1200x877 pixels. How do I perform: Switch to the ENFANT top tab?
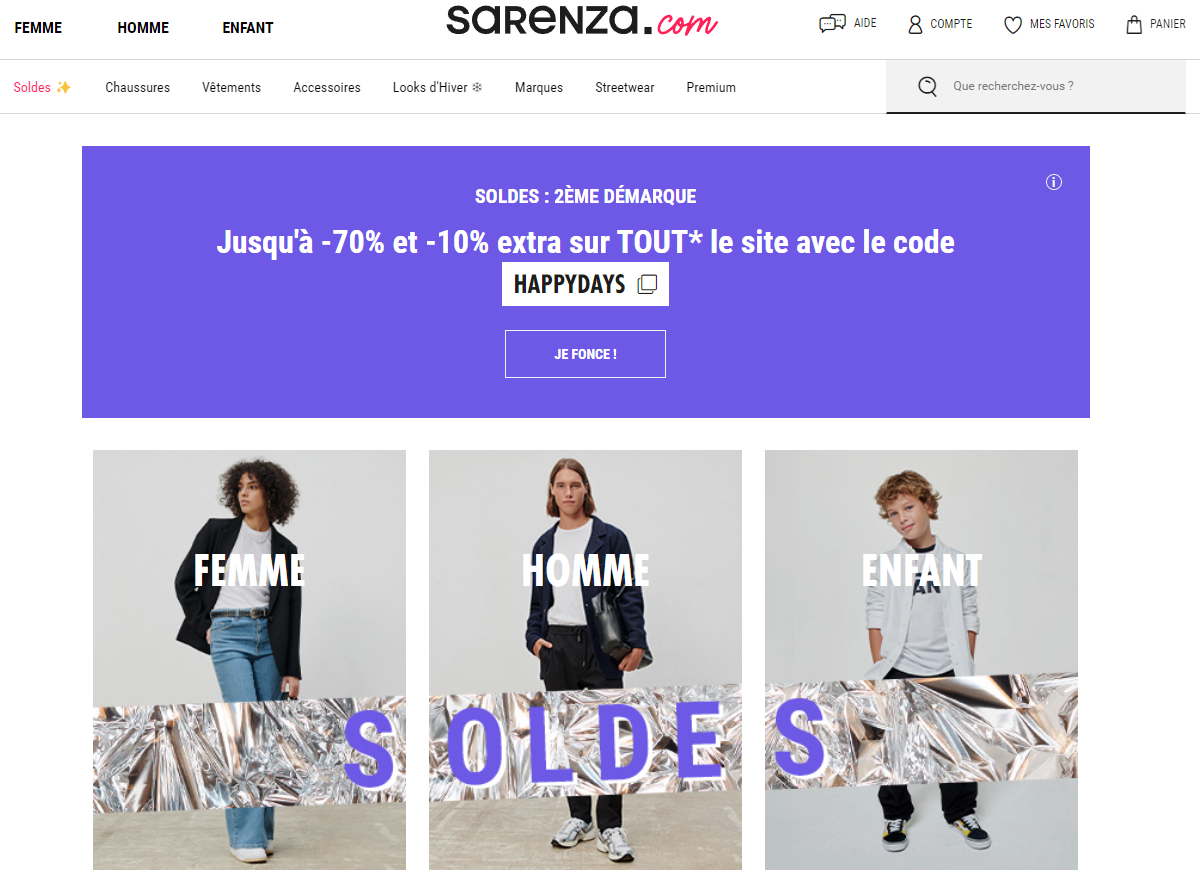point(248,28)
